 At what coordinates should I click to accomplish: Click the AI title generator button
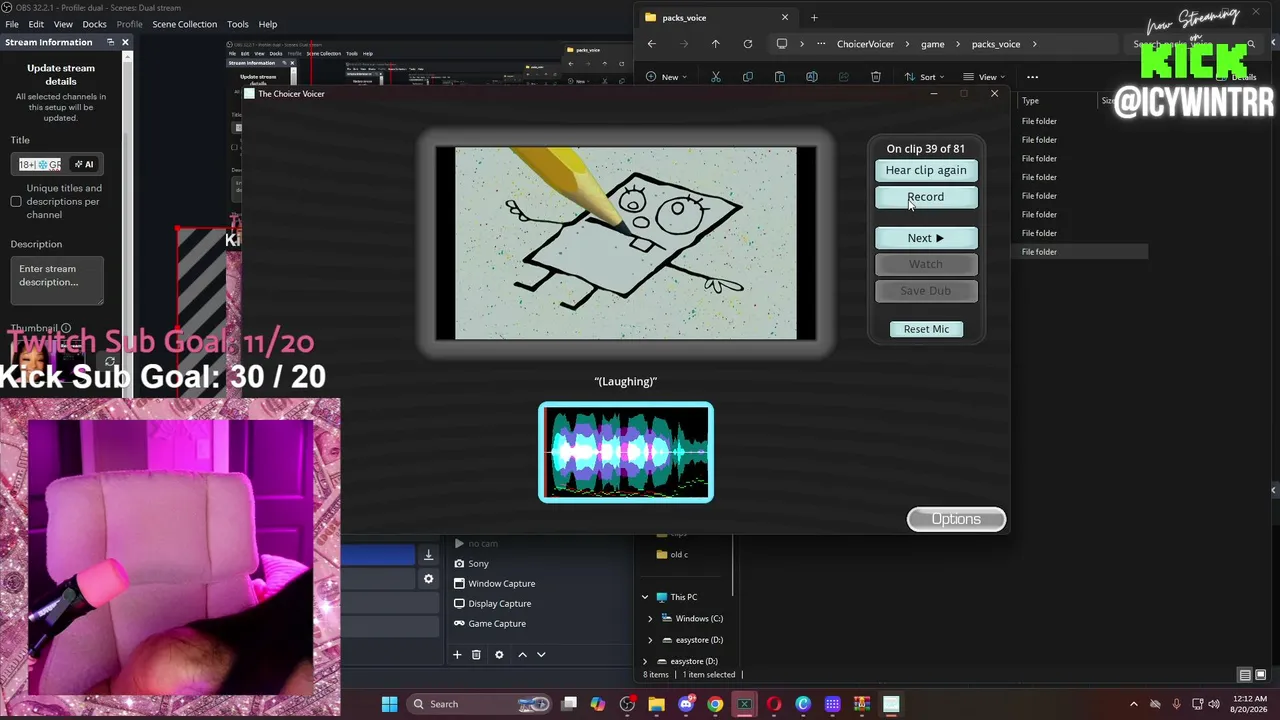[x=84, y=164]
